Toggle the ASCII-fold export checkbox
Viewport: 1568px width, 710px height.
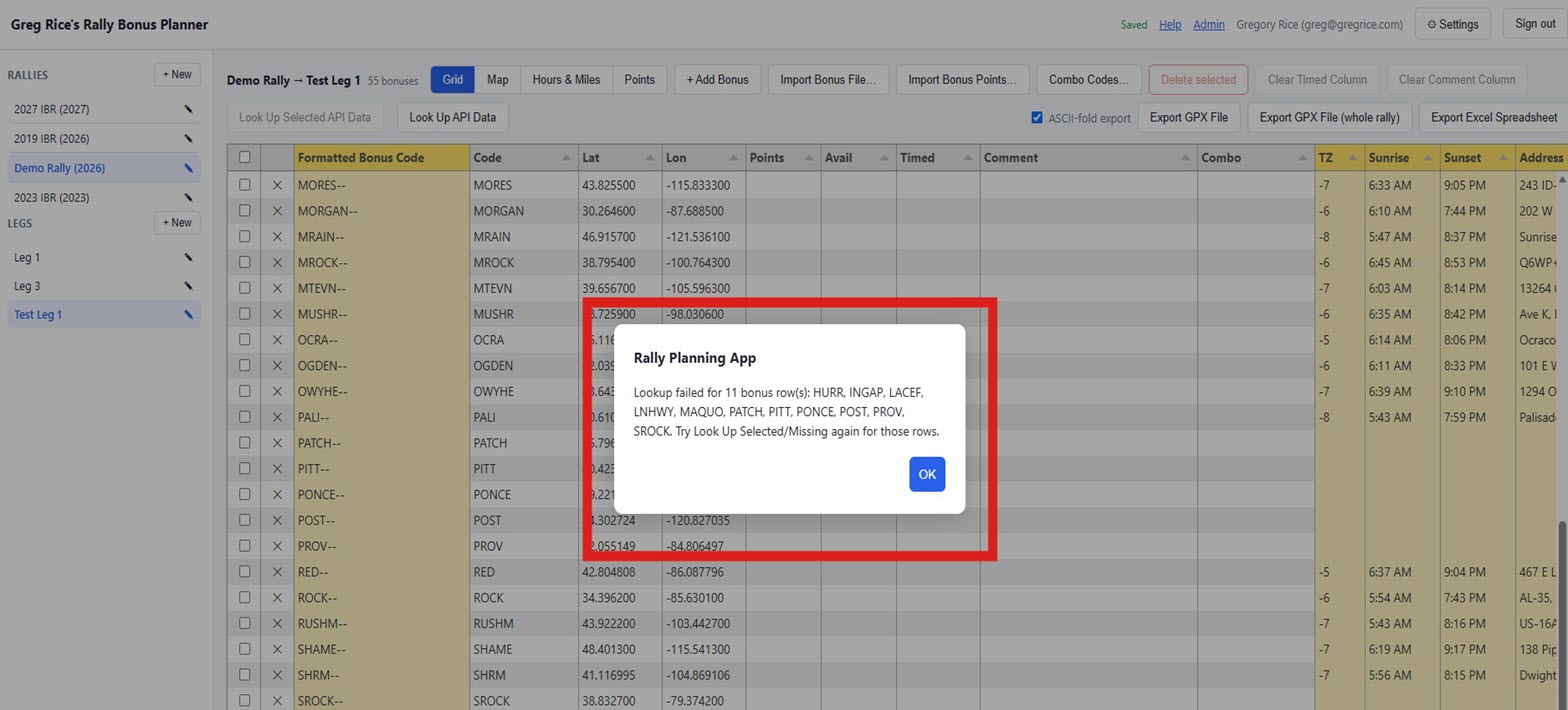(1037, 118)
